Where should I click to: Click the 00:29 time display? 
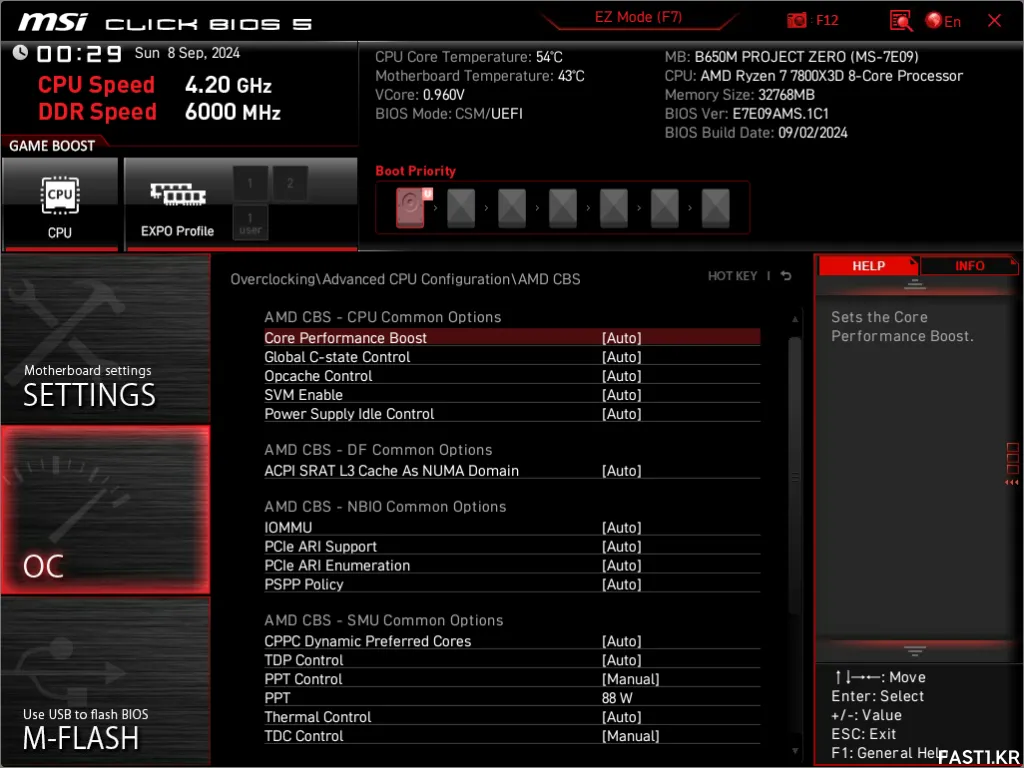[79, 54]
